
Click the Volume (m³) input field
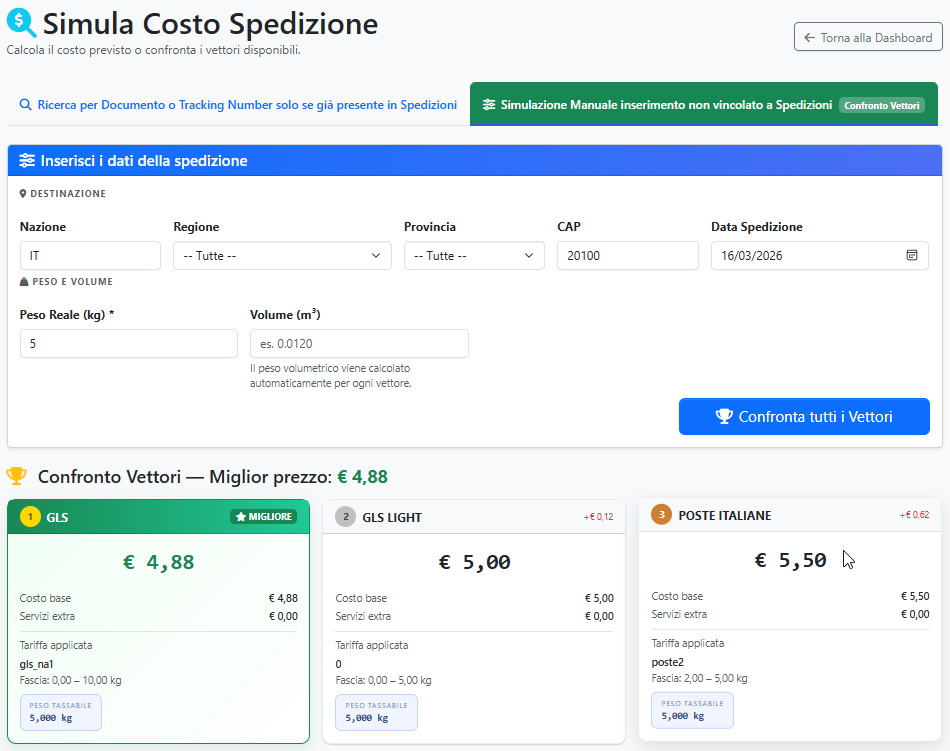(x=359, y=344)
